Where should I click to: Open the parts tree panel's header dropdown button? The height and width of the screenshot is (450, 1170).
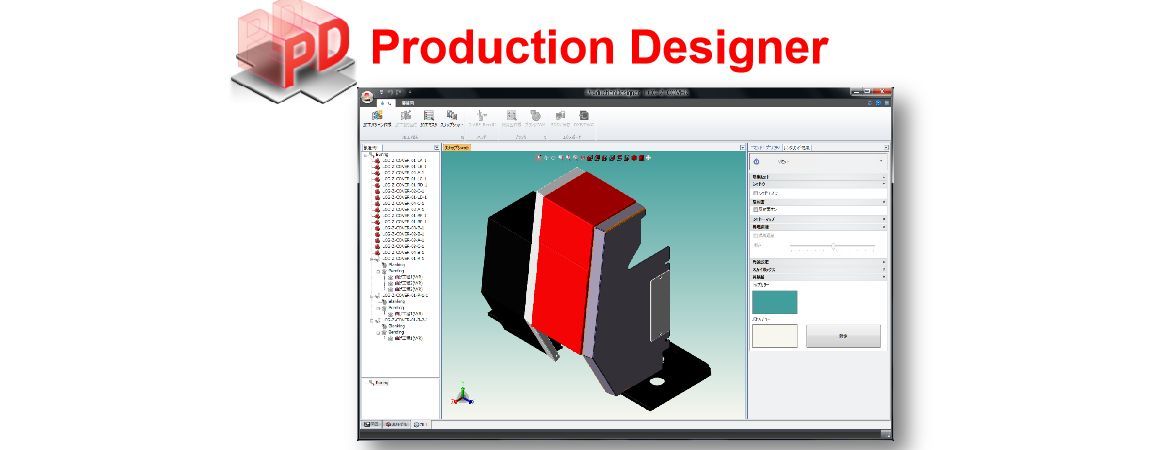tap(436, 148)
